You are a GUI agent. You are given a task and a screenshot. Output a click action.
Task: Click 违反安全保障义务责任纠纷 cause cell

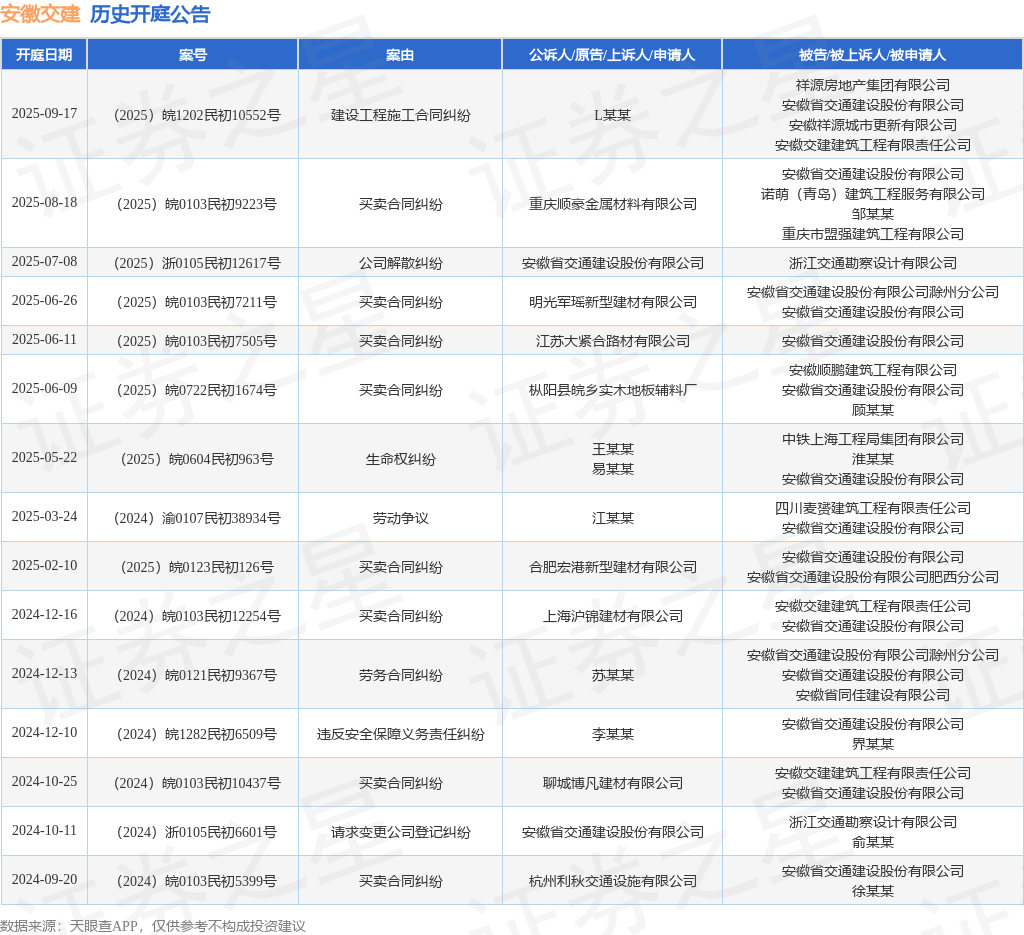[x=400, y=735]
